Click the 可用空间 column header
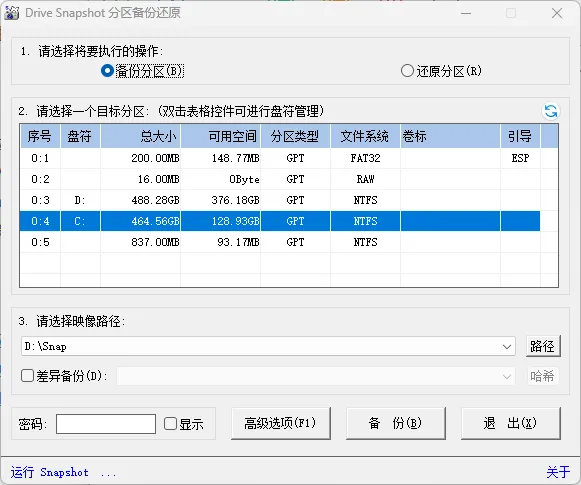The height and width of the screenshot is (485, 581). (221, 136)
